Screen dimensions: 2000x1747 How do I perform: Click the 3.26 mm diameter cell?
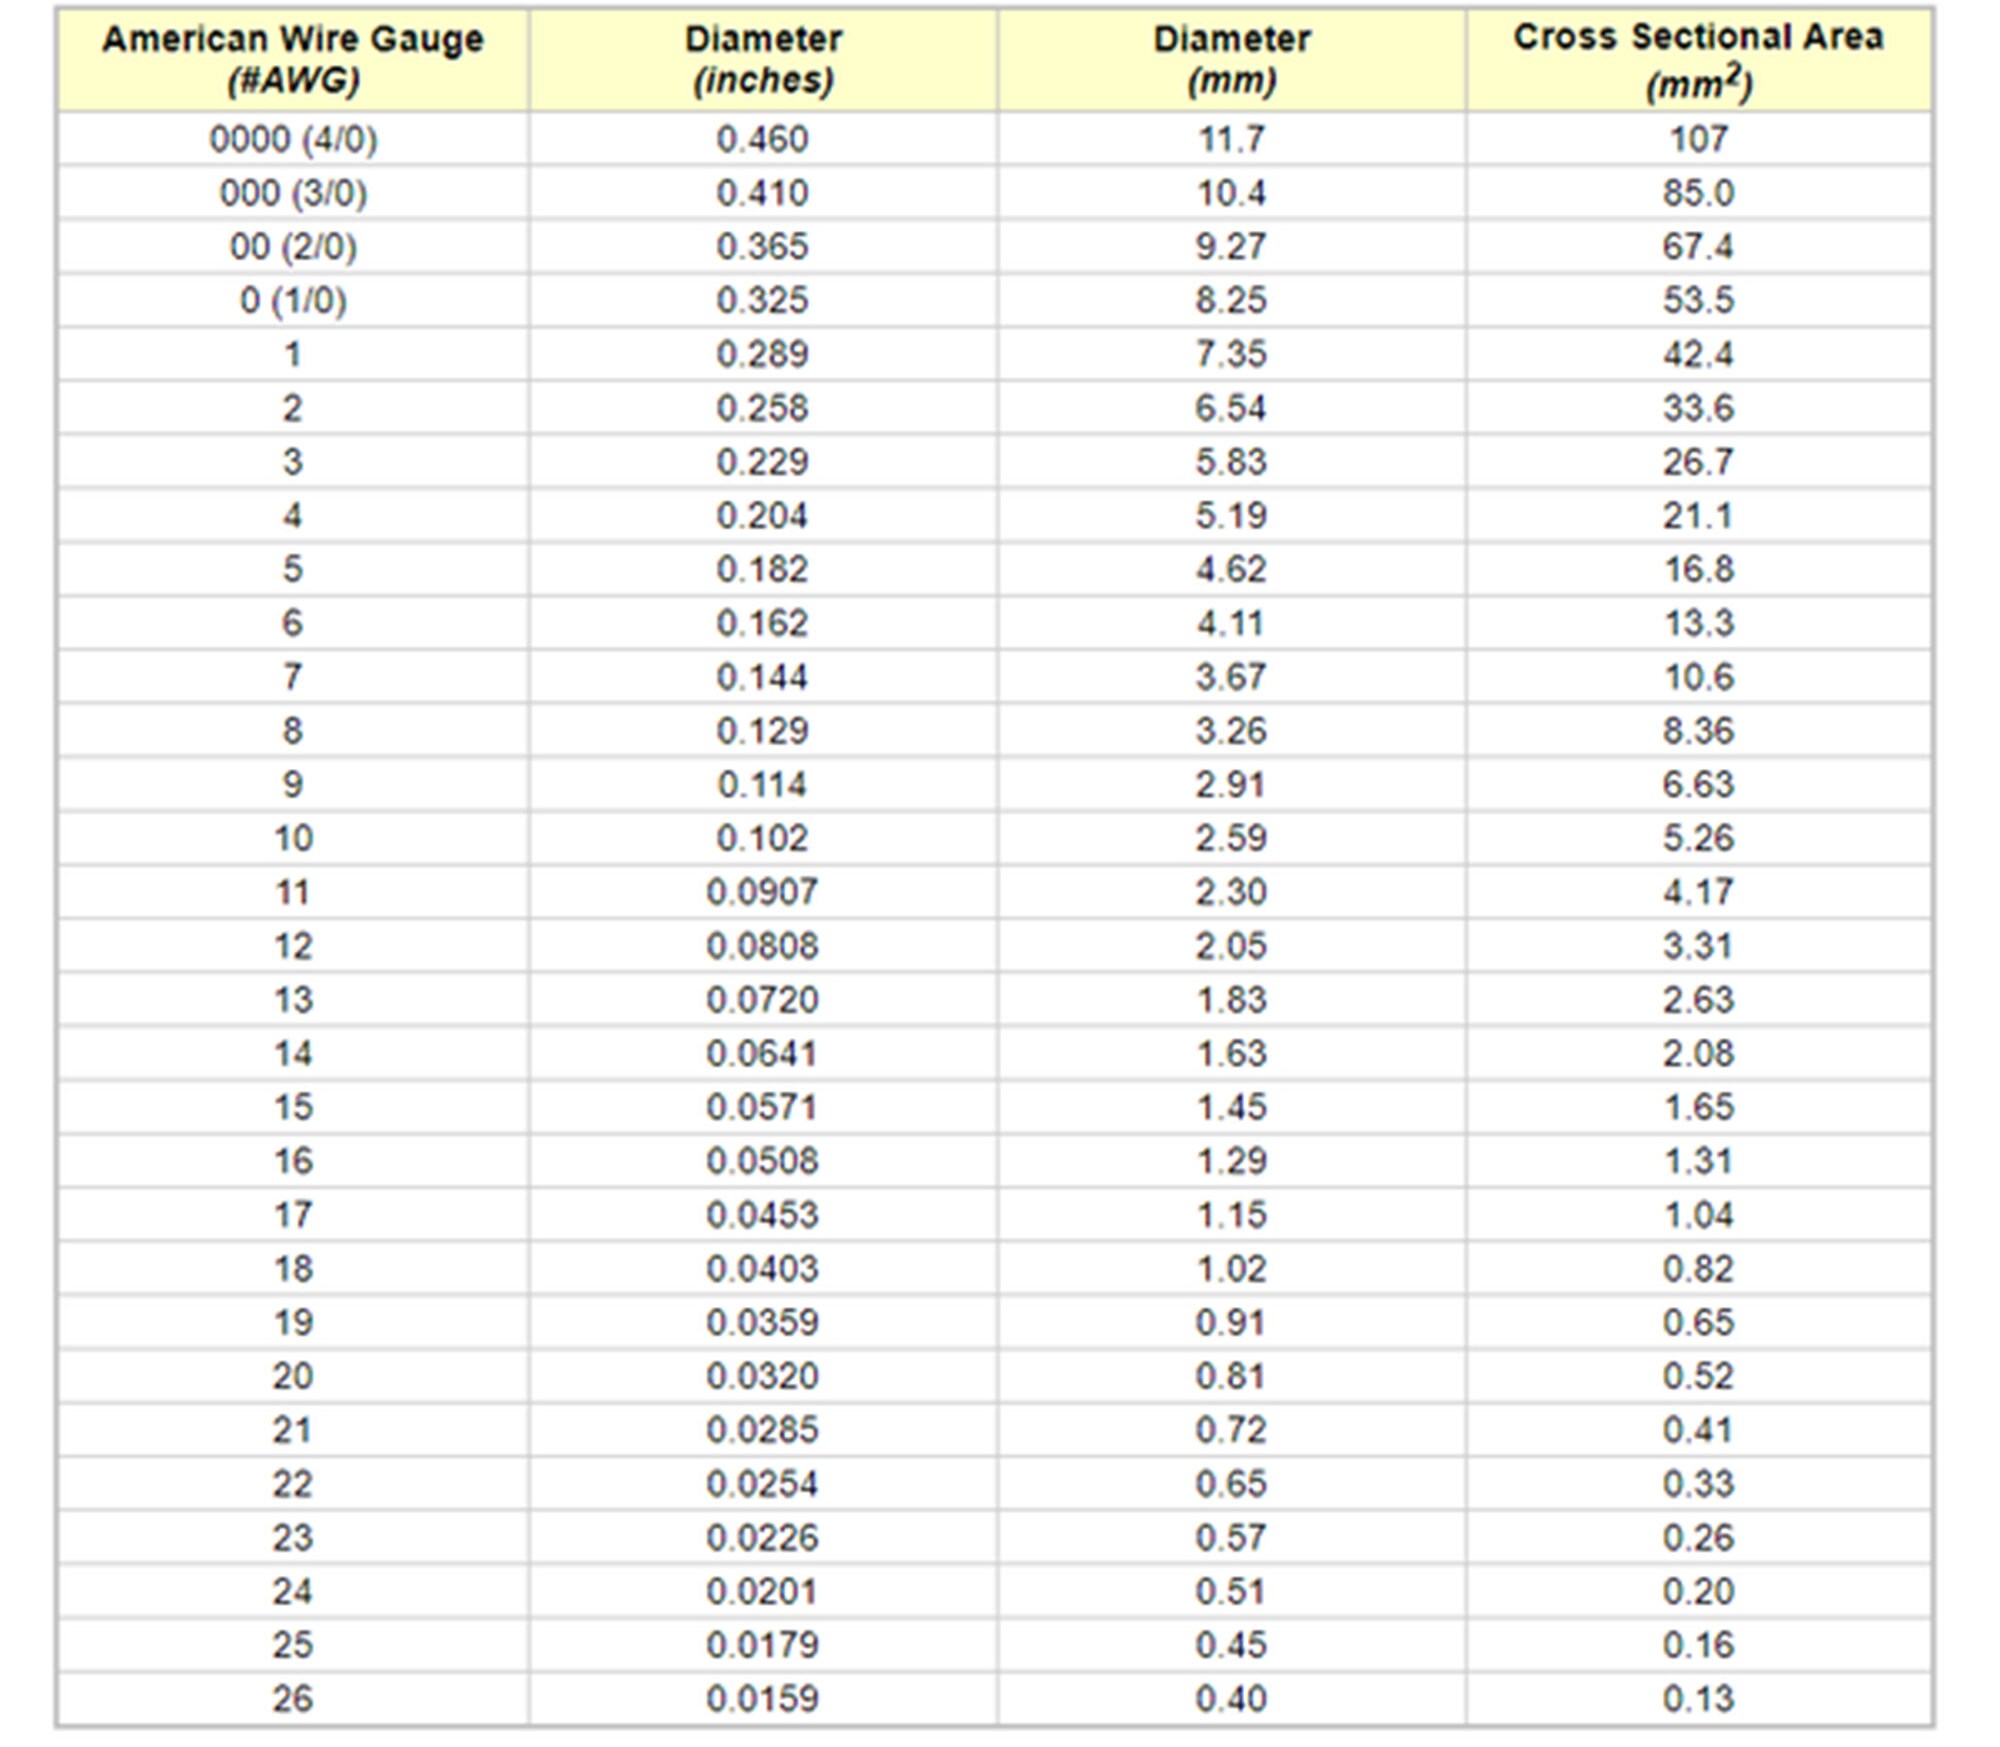(1232, 731)
